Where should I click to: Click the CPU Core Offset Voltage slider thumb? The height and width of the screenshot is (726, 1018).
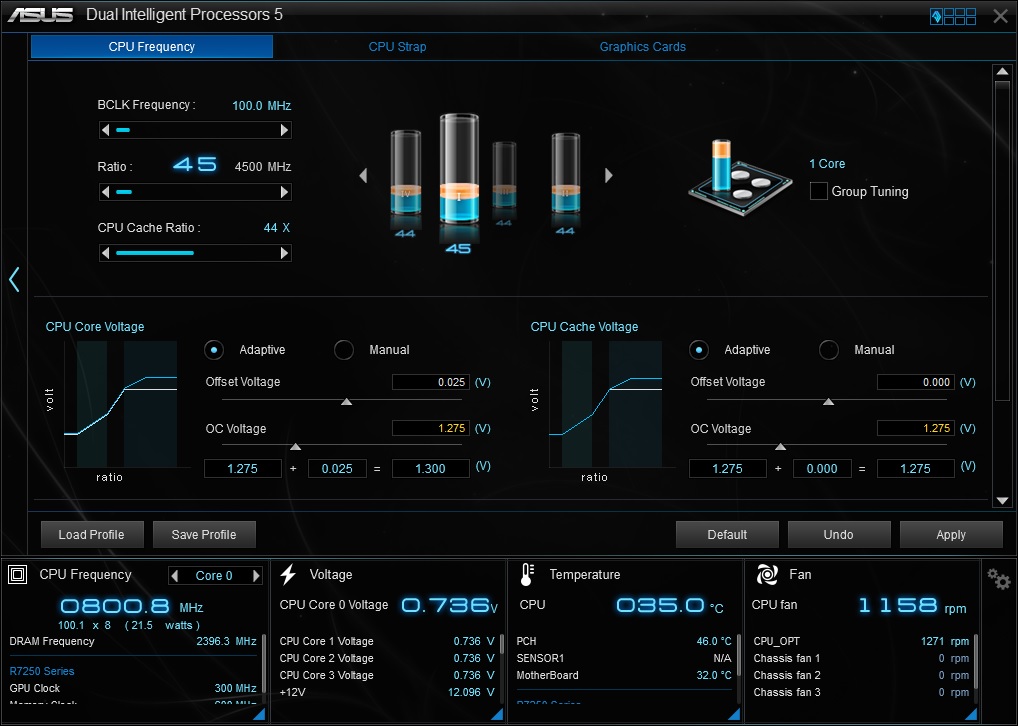coord(347,402)
